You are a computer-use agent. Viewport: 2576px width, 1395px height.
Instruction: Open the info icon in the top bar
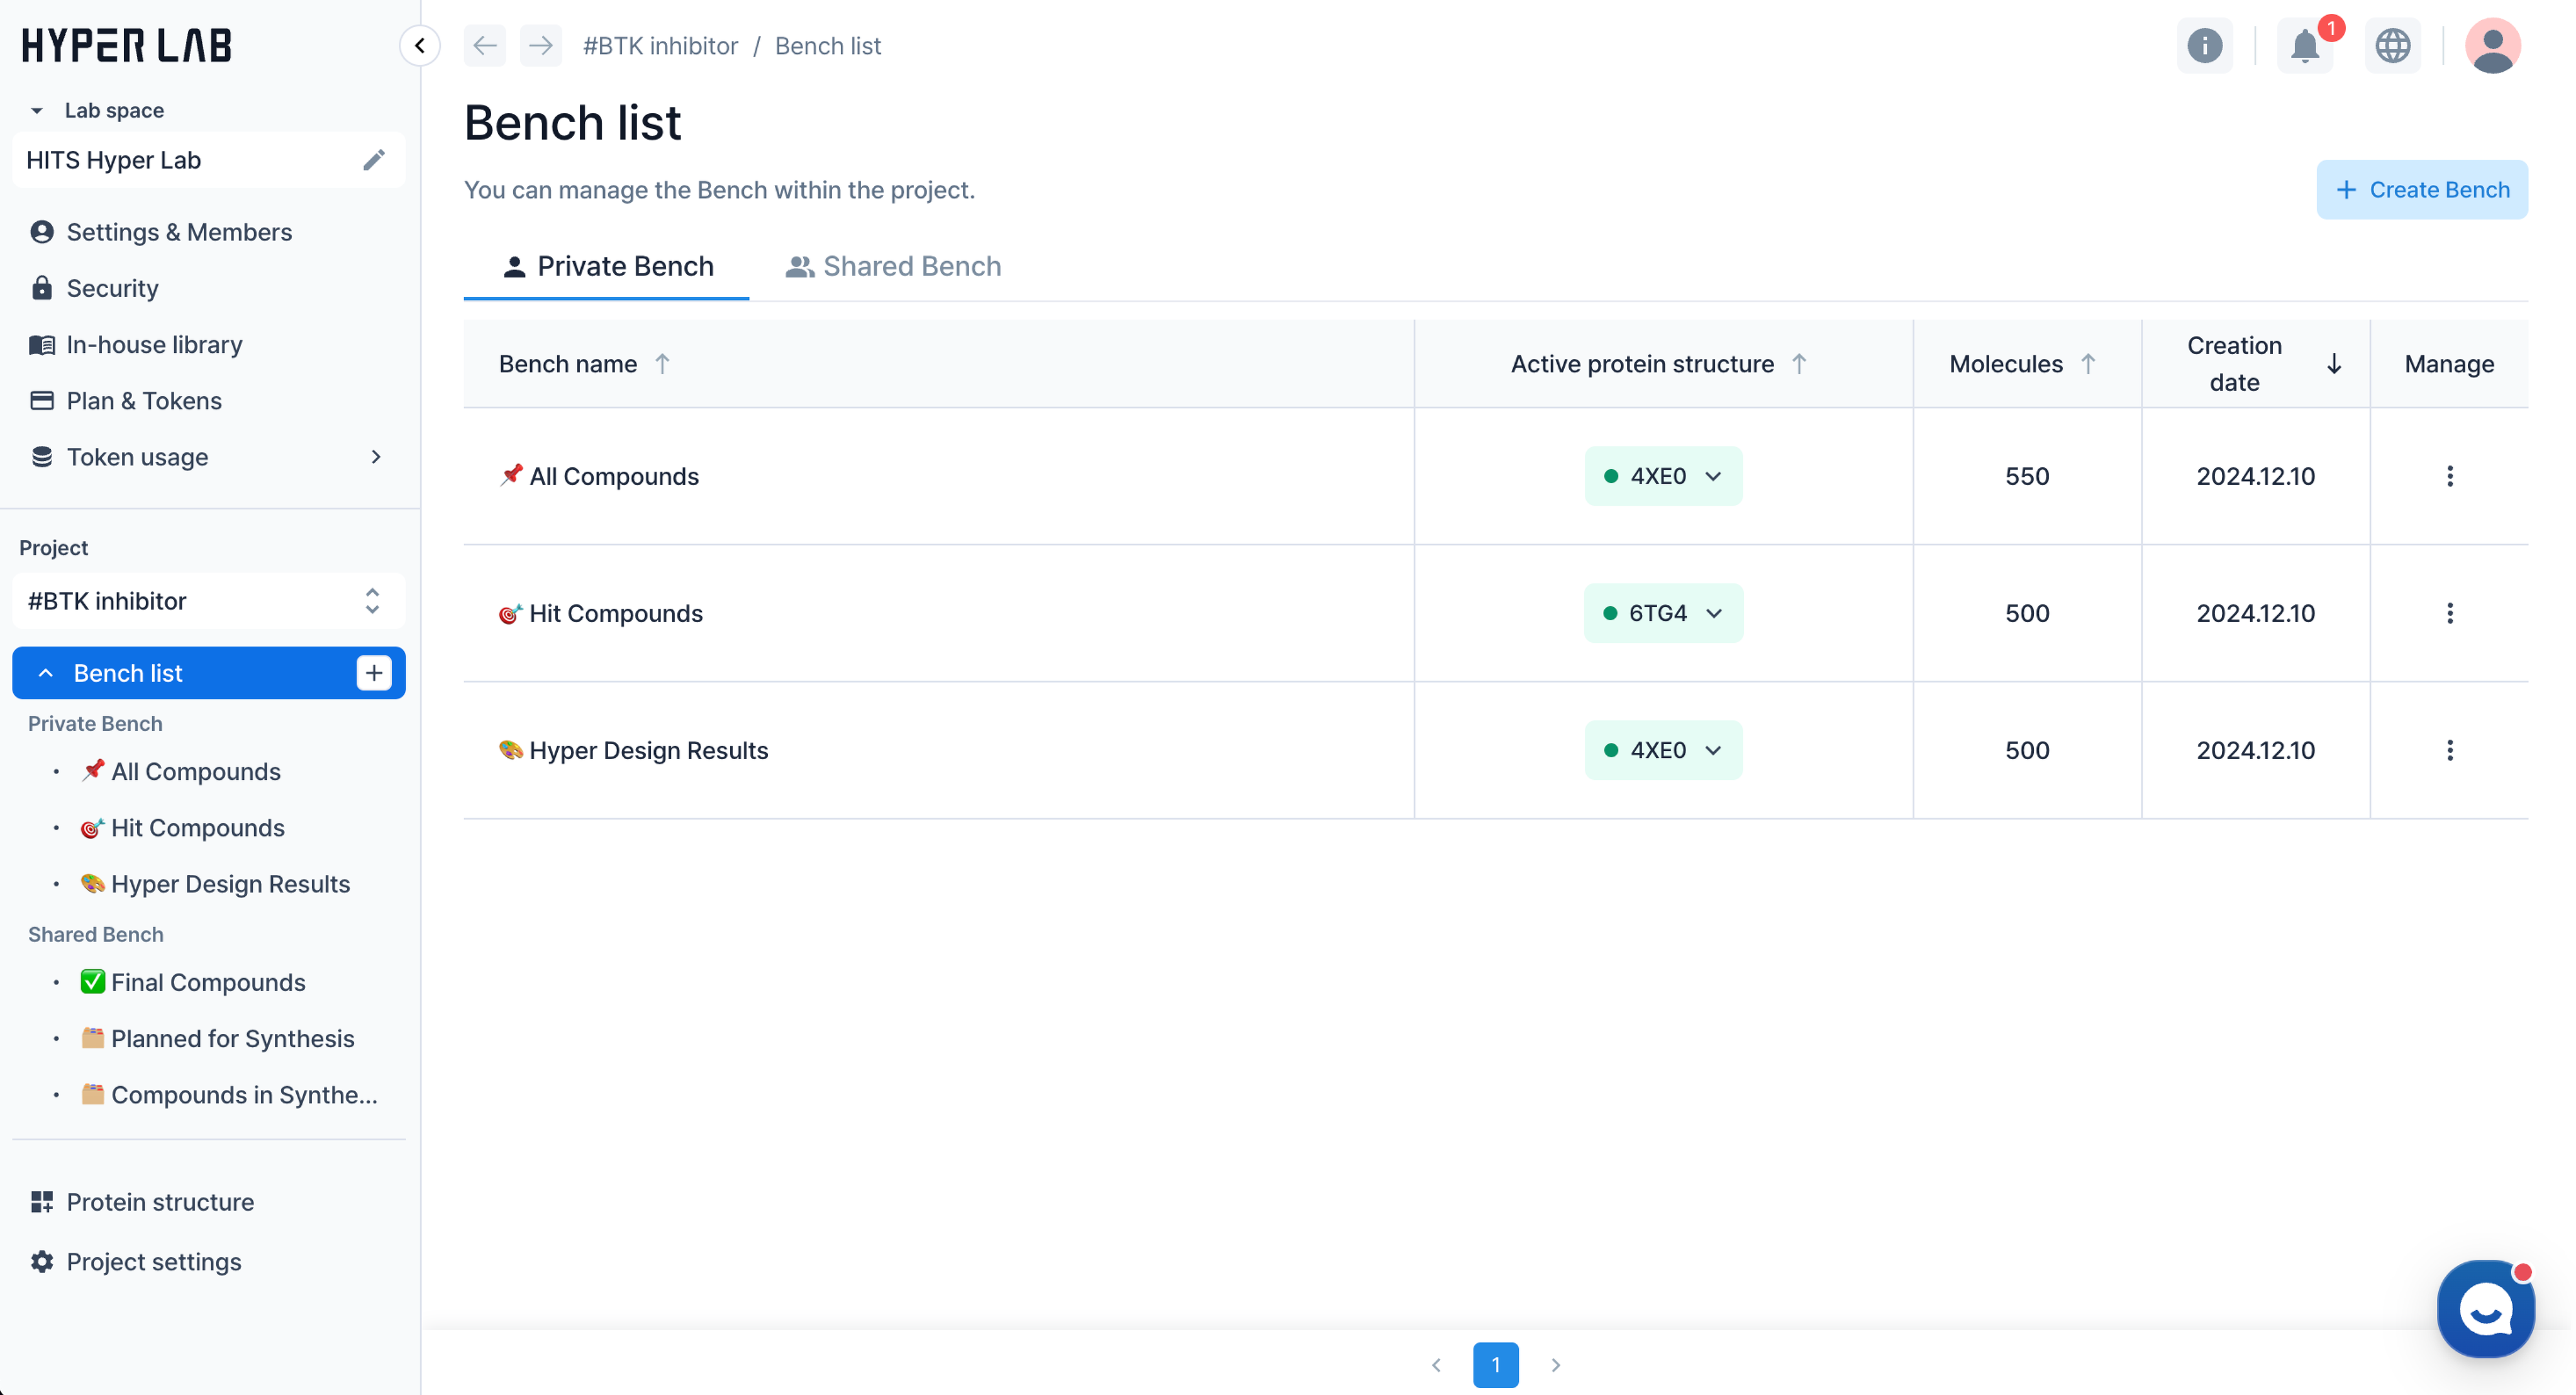pos(2204,46)
